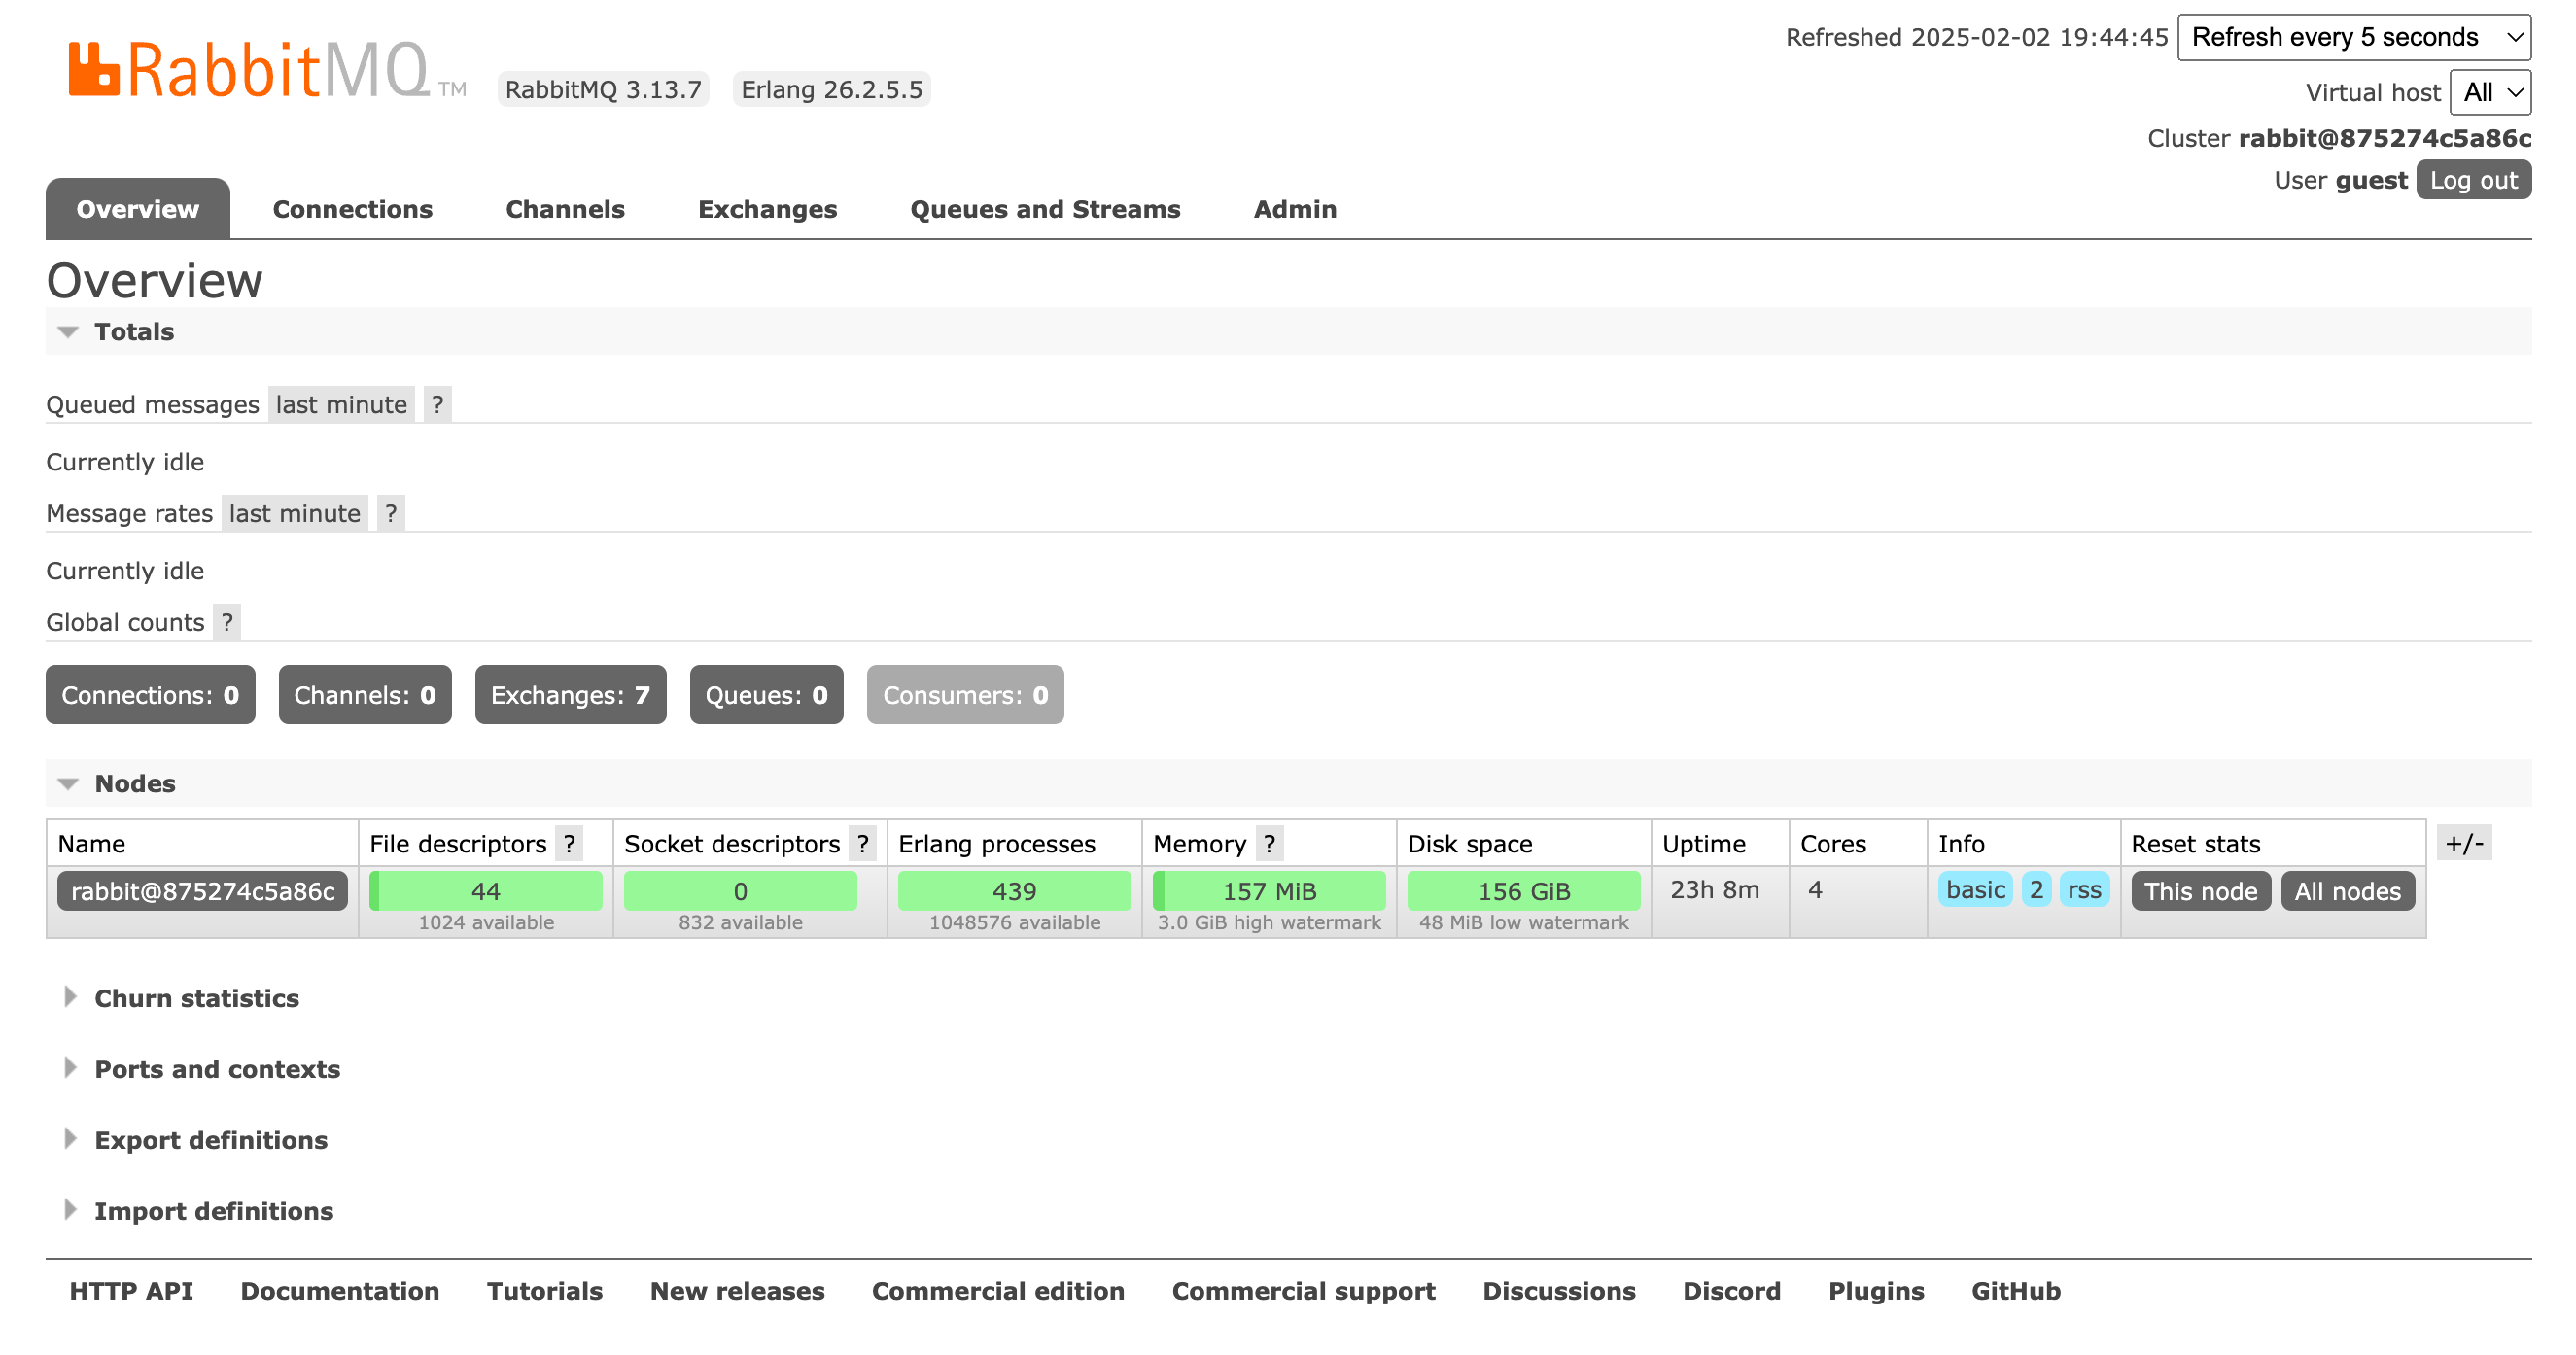Screen dimensions: 2576x1355
Task: Click Disk space 156 GiB bar
Action: [x=1524, y=892]
